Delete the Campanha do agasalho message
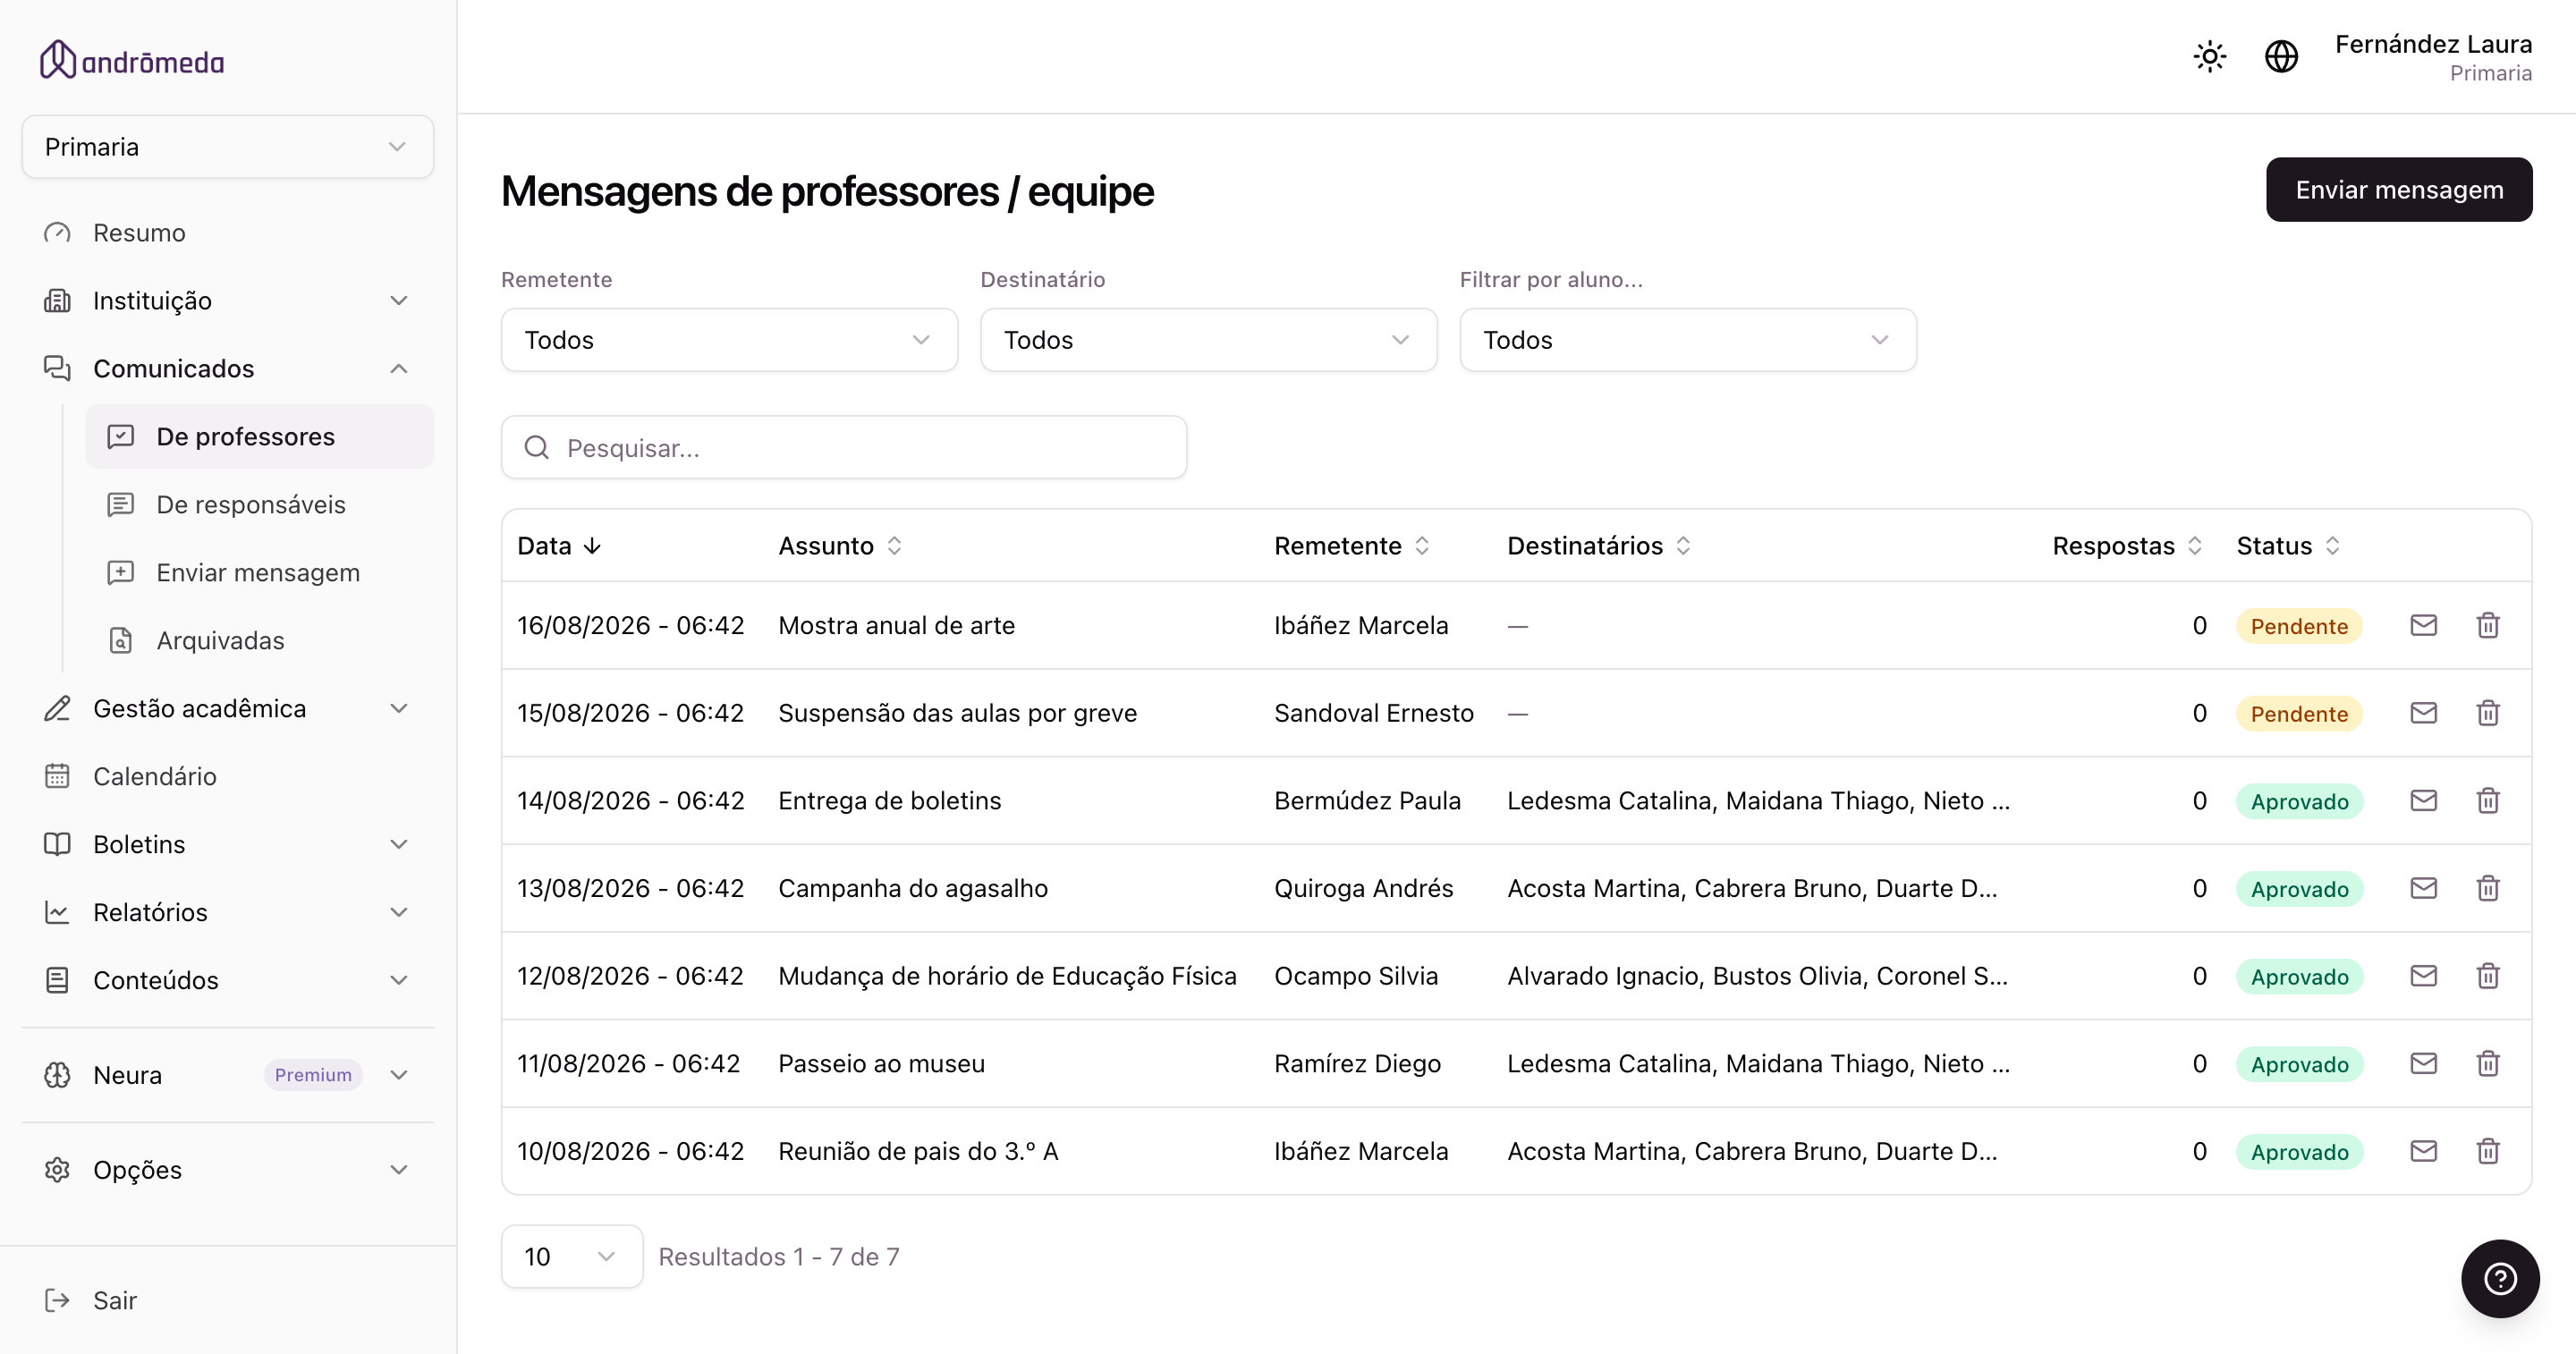Screen dimensions: 2576x1354 click(2488, 888)
